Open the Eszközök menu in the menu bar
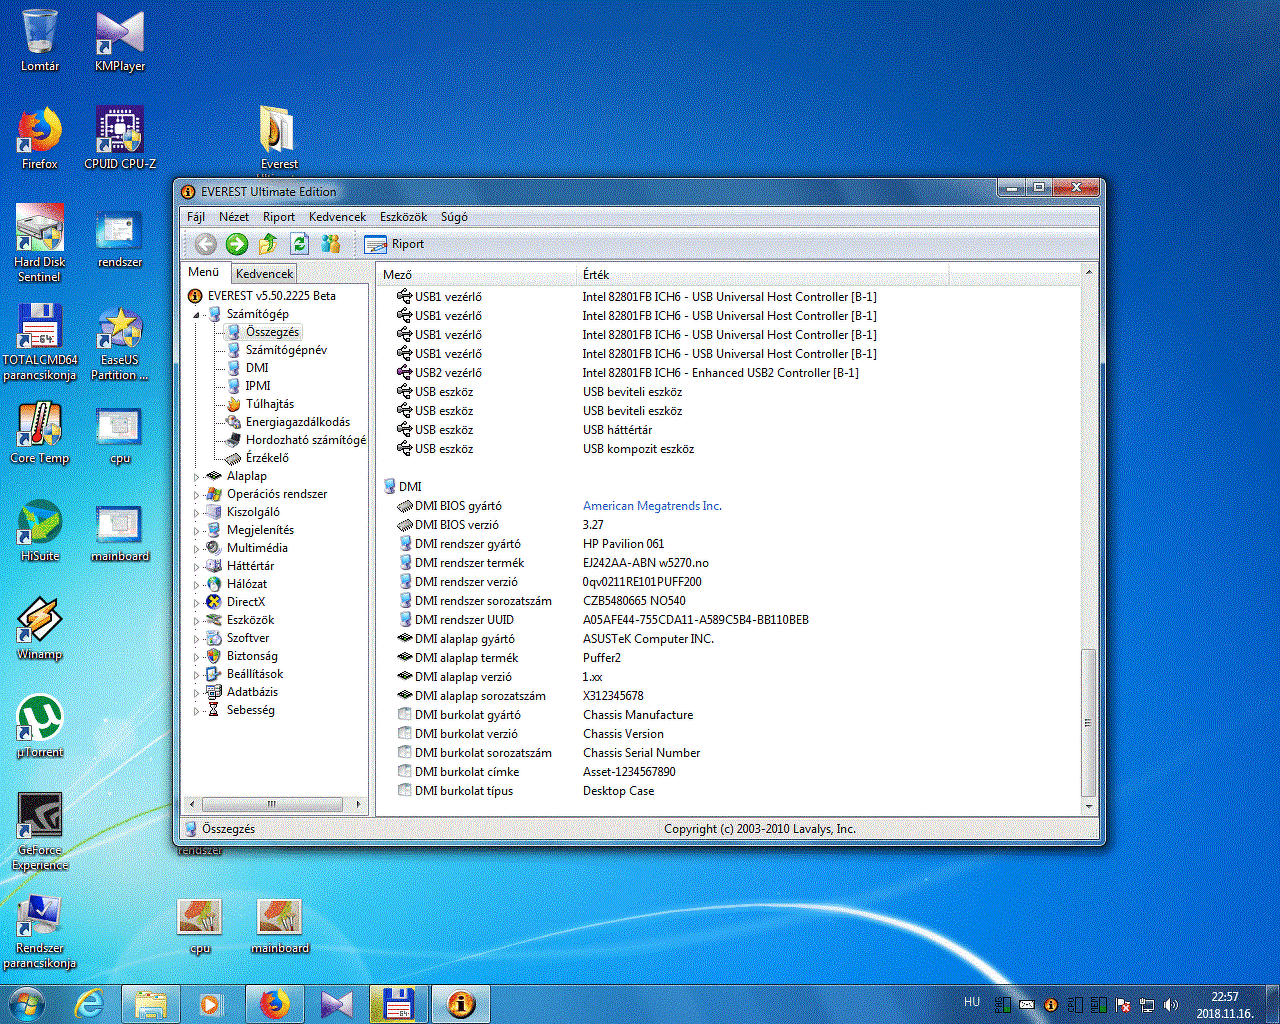Image resolution: width=1280 pixels, height=1024 pixels. click(403, 217)
